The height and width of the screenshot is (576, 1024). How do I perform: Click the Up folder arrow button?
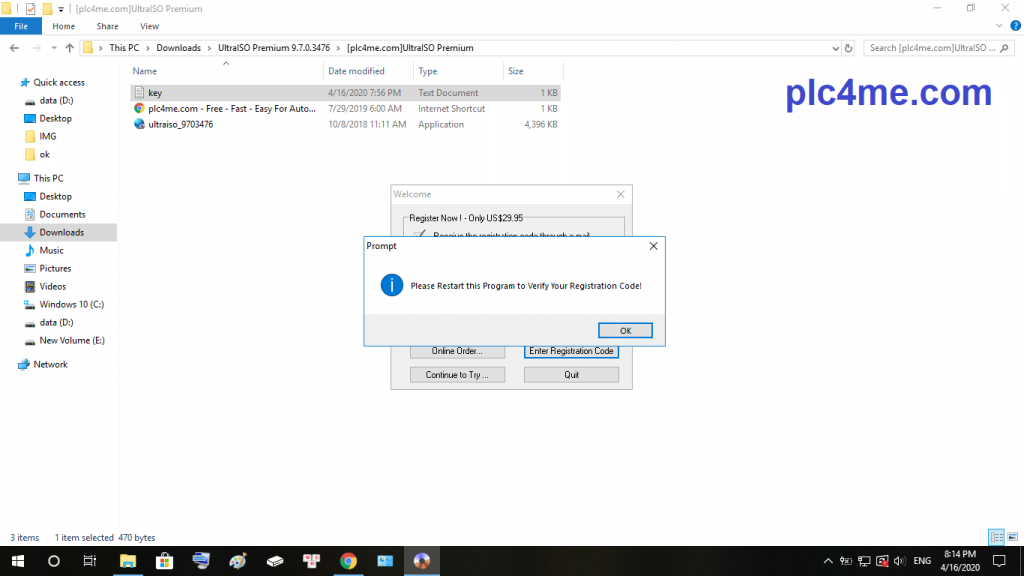(69, 48)
